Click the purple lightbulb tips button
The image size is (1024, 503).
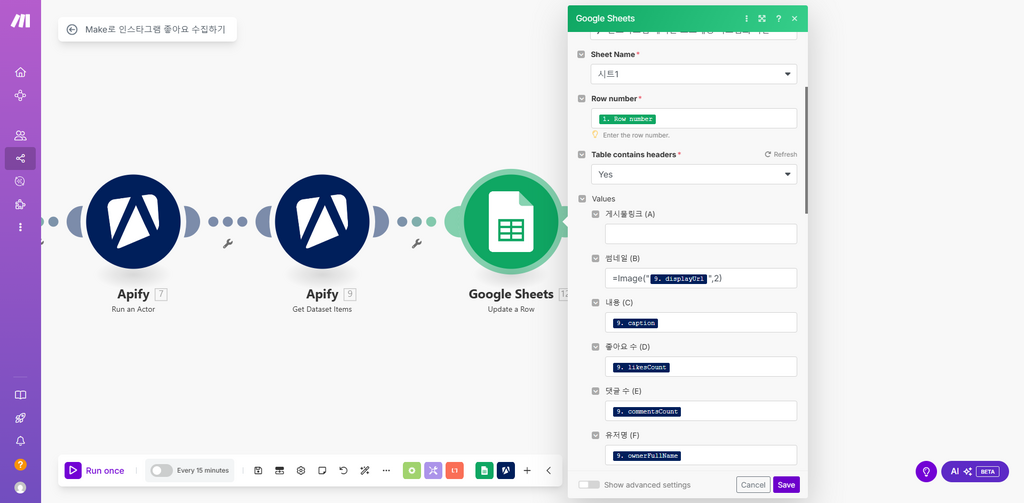coord(926,471)
